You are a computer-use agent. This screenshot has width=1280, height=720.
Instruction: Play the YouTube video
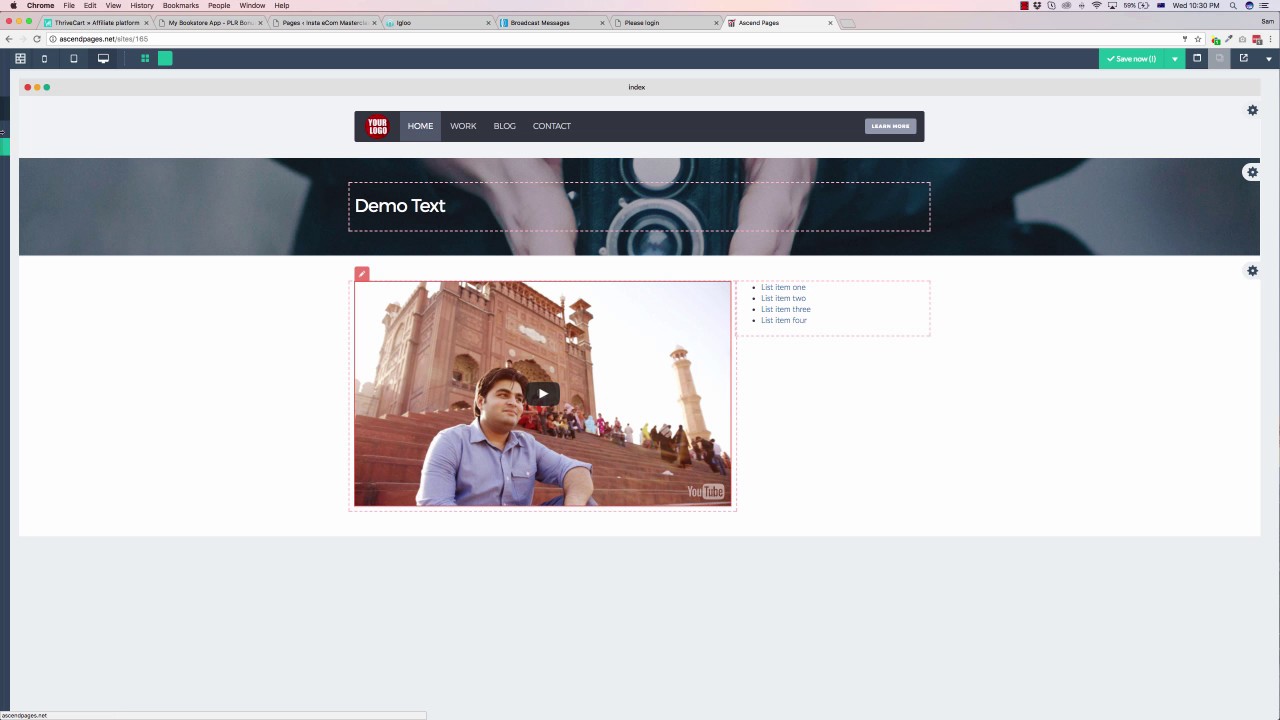(543, 394)
